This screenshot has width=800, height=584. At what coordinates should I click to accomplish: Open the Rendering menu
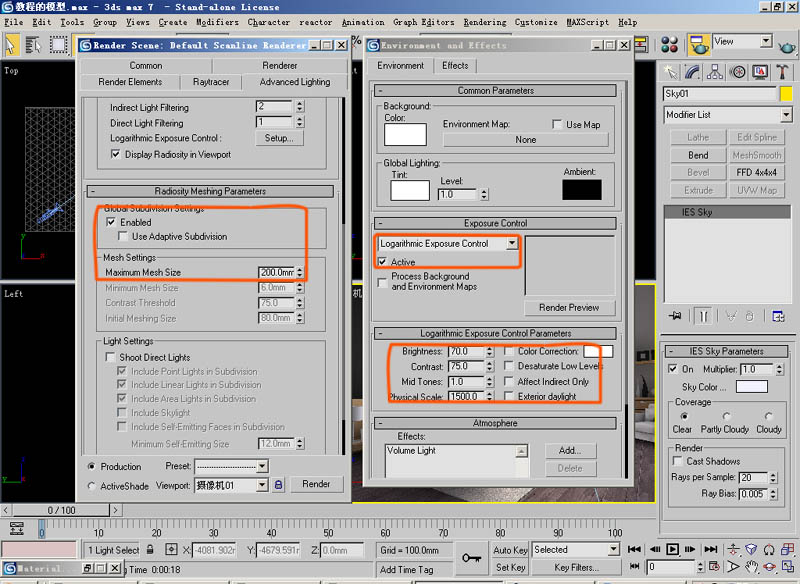click(x=485, y=22)
